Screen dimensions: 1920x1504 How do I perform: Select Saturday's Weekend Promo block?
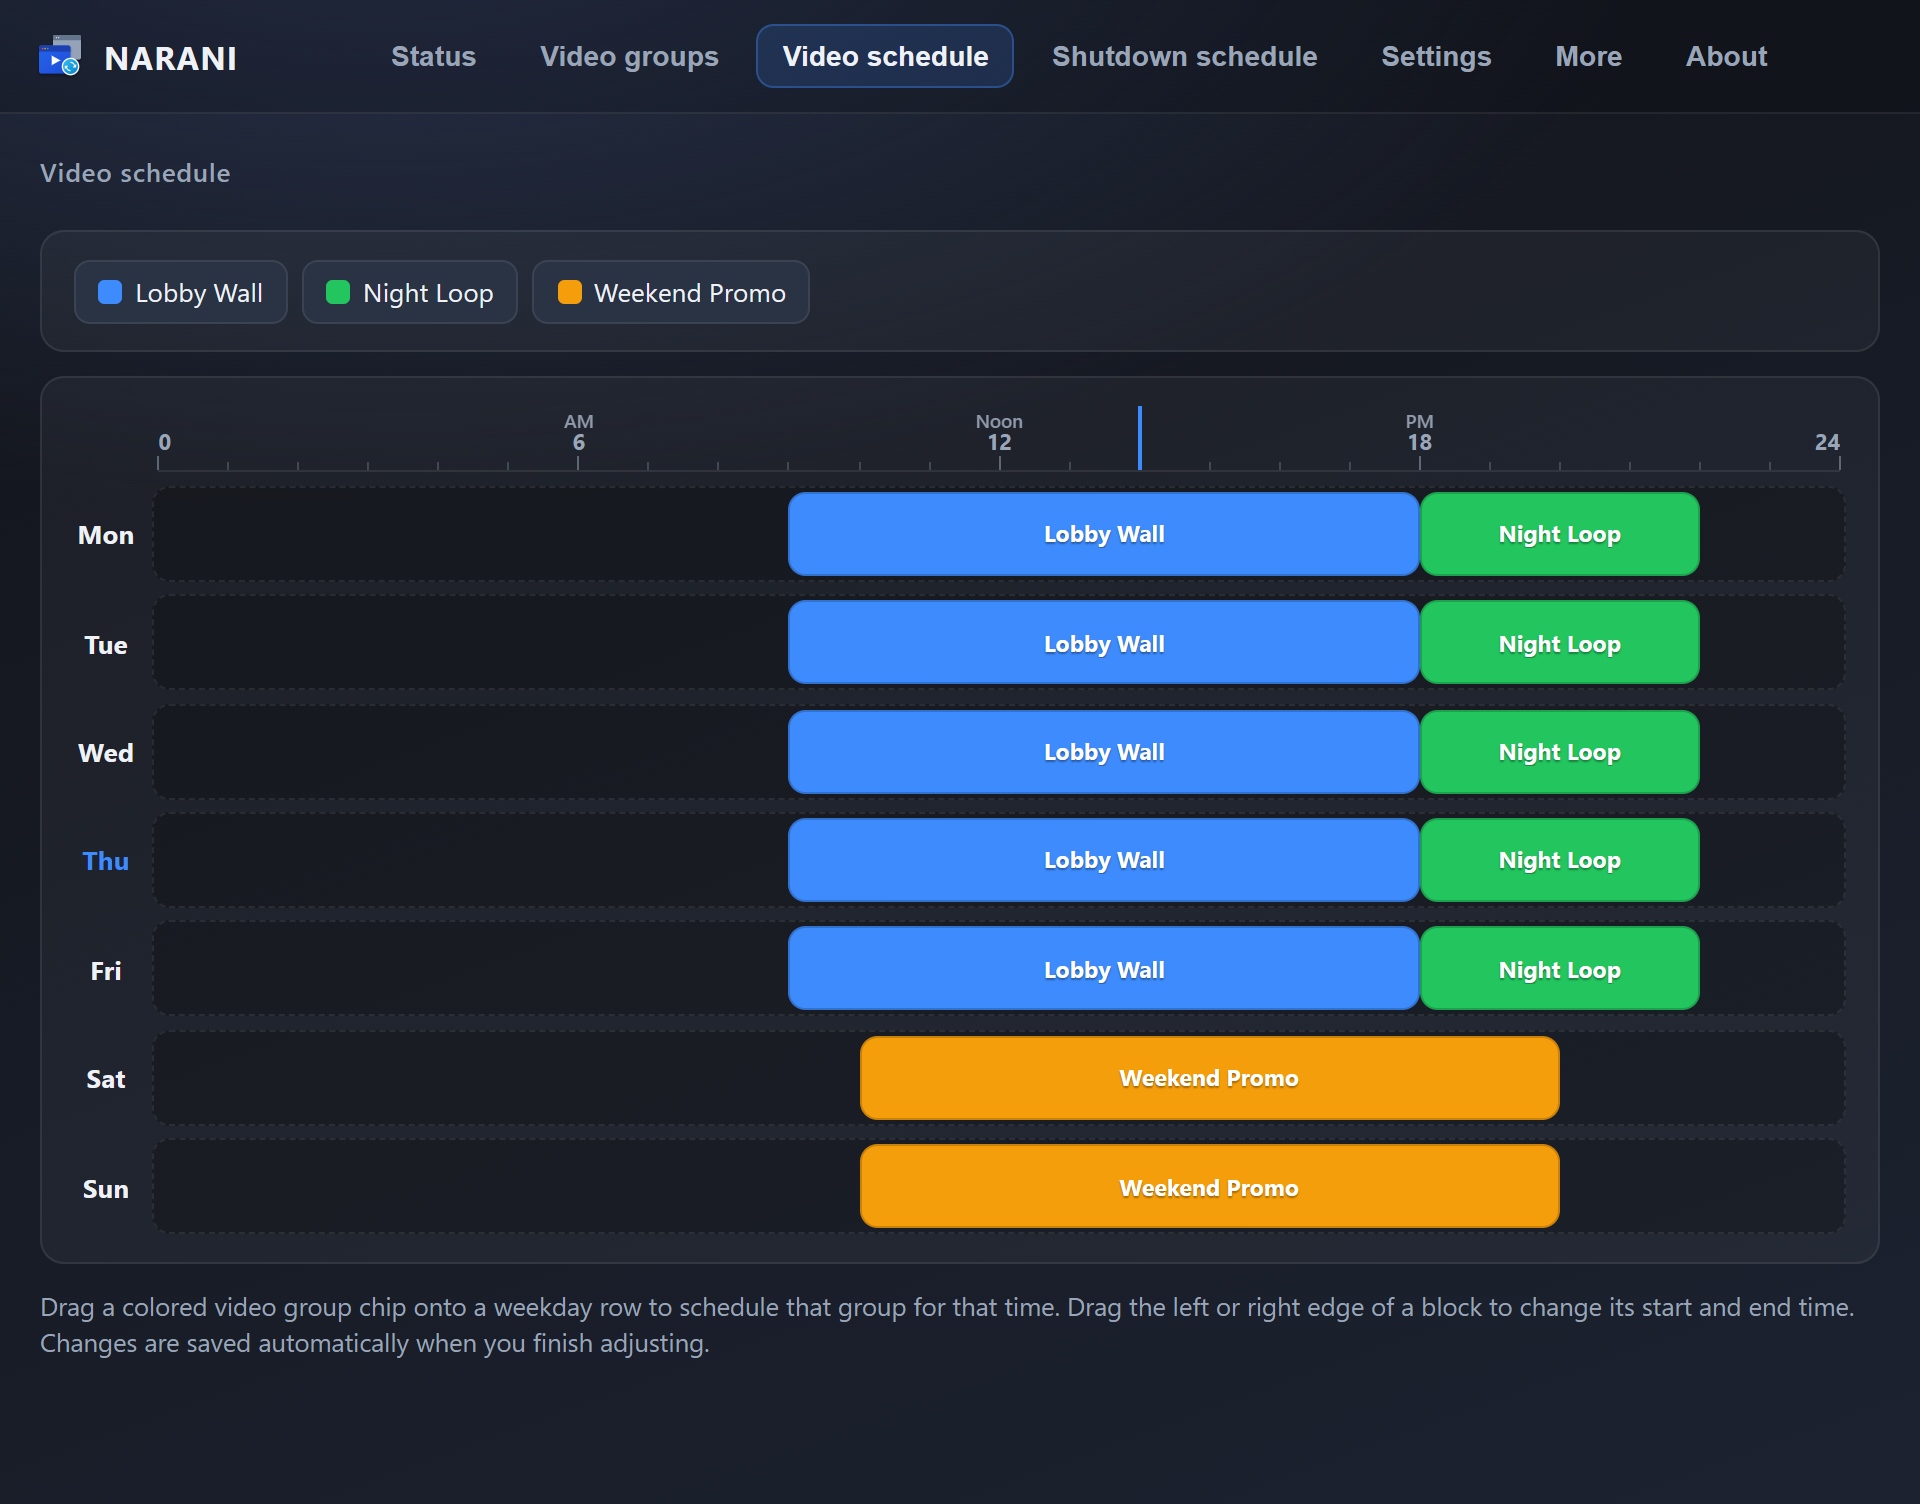pyautogui.click(x=1209, y=1078)
